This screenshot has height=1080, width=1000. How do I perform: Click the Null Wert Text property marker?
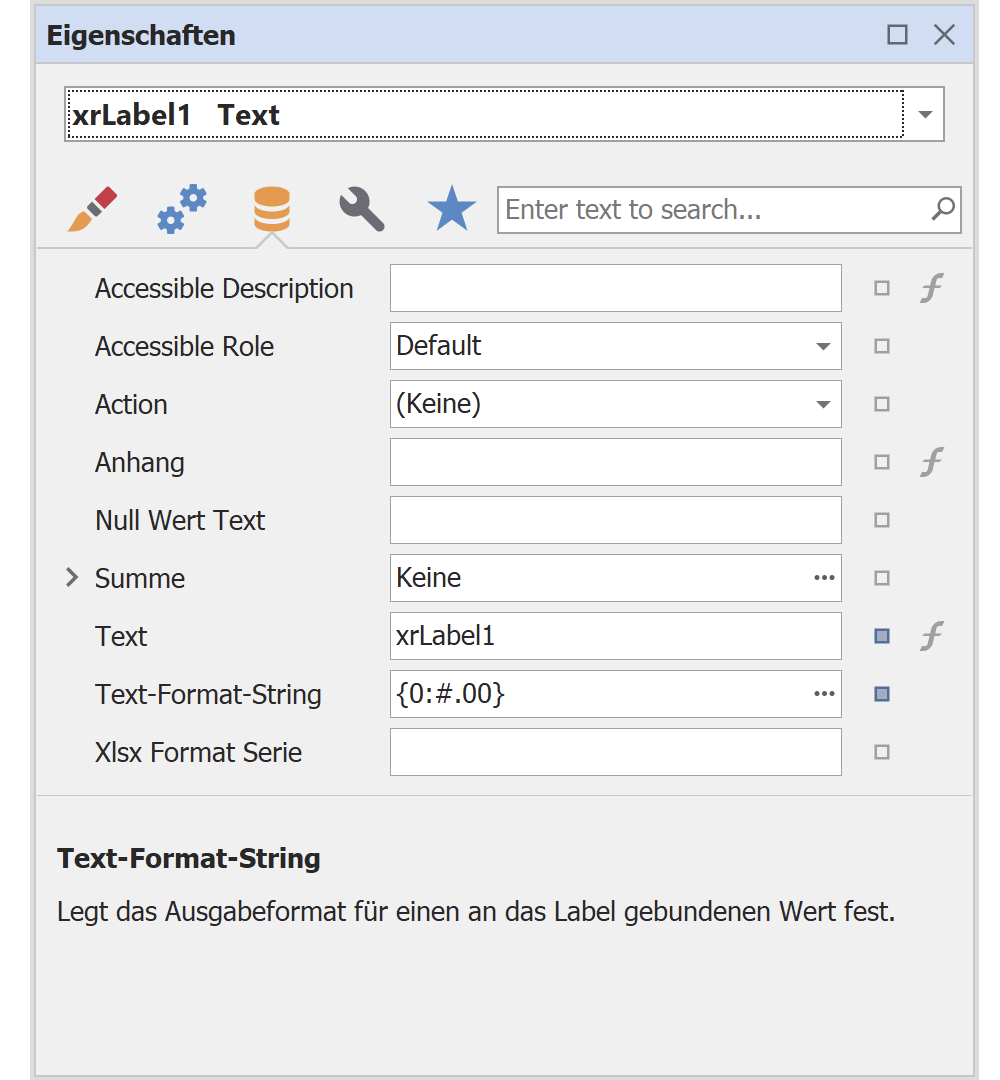[882, 520]
